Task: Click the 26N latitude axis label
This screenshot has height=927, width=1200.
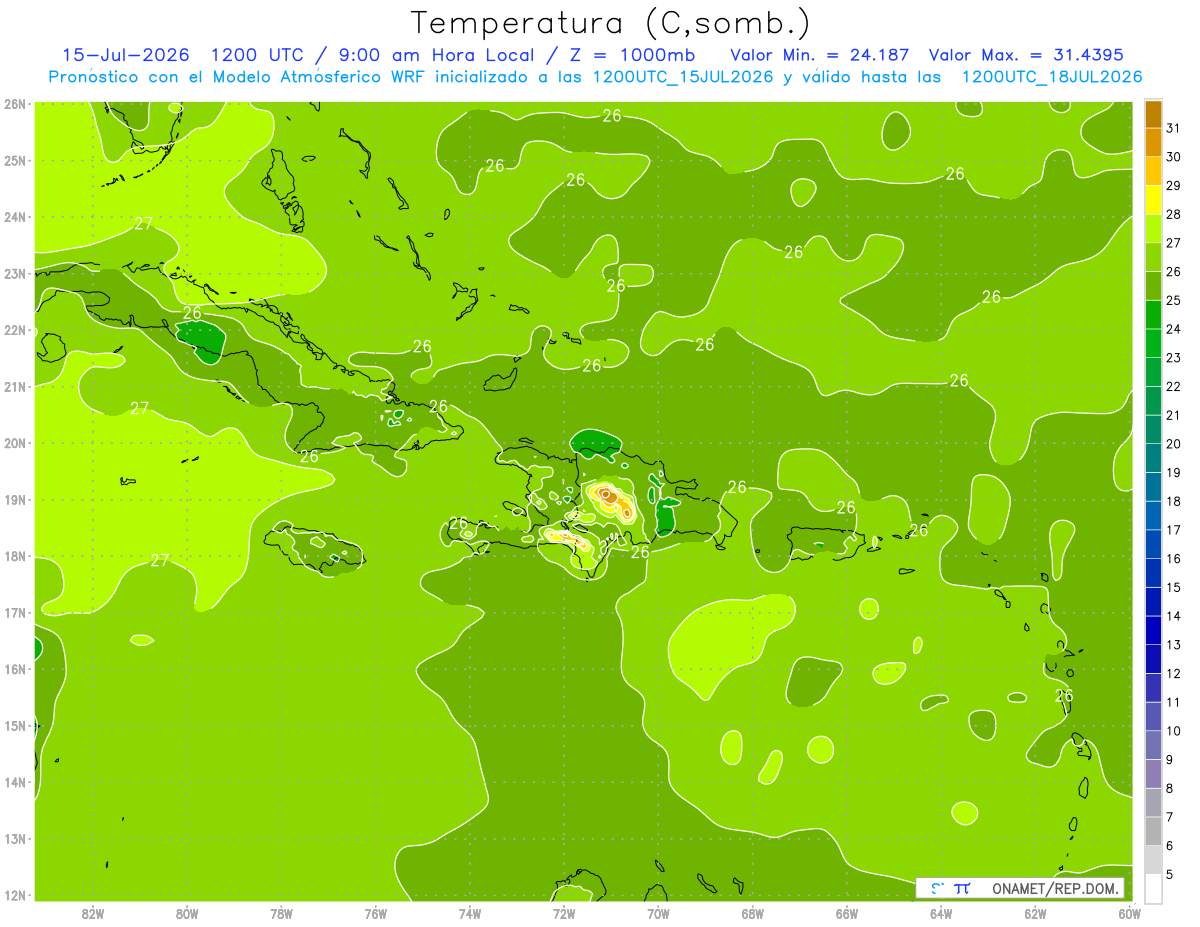Action: 14,104
